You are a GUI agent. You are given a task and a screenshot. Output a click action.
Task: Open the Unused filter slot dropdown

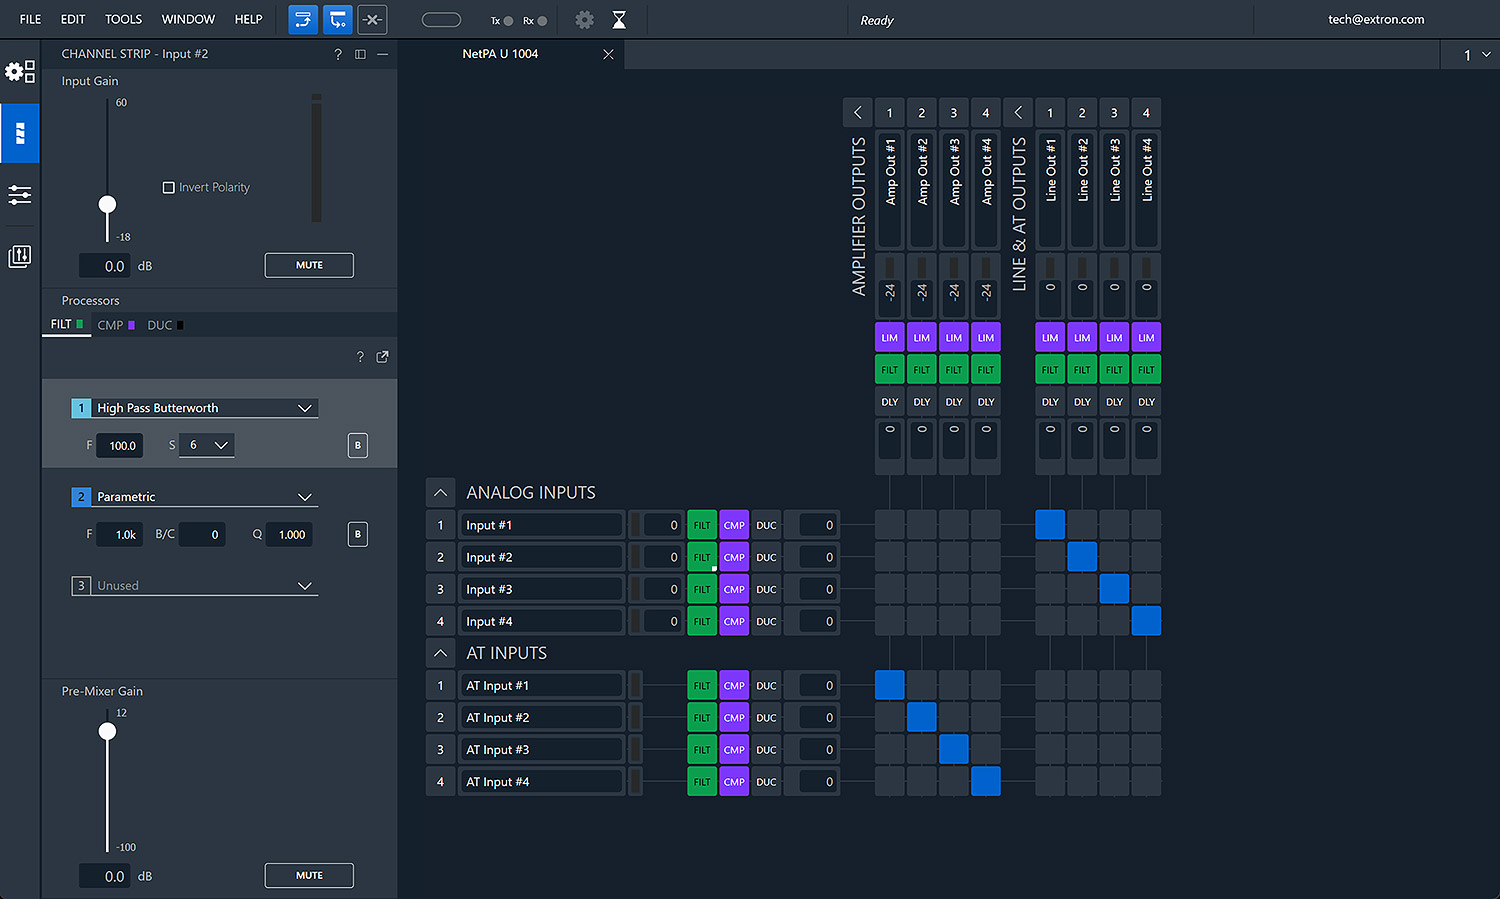point(206,586)
